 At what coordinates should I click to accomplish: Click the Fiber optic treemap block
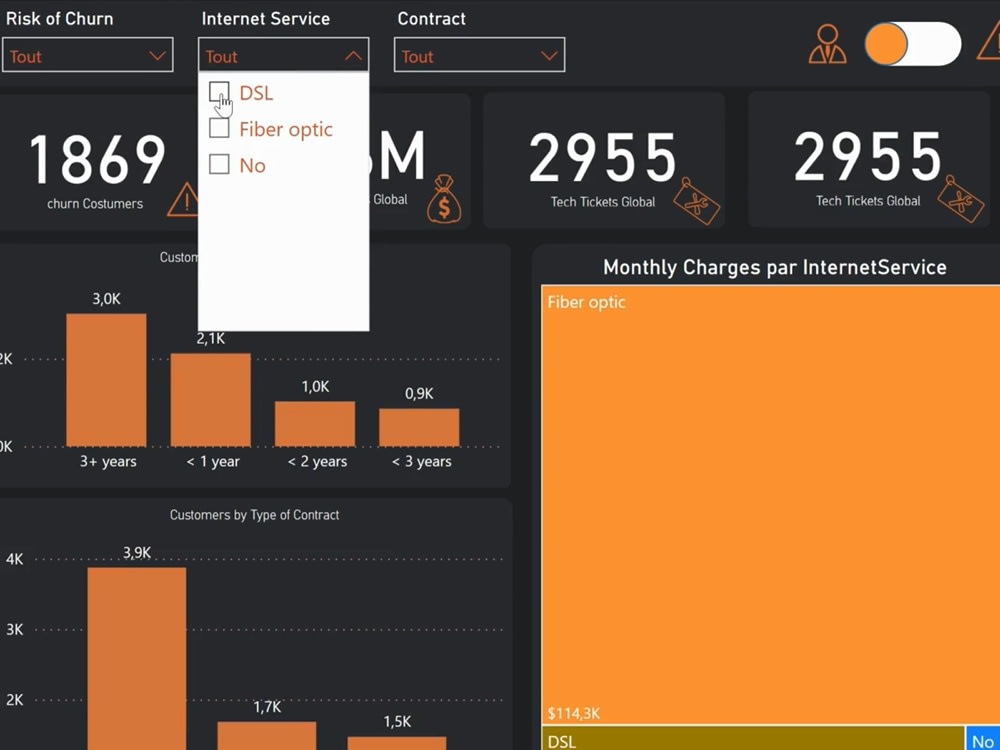[x=770, y=504]
